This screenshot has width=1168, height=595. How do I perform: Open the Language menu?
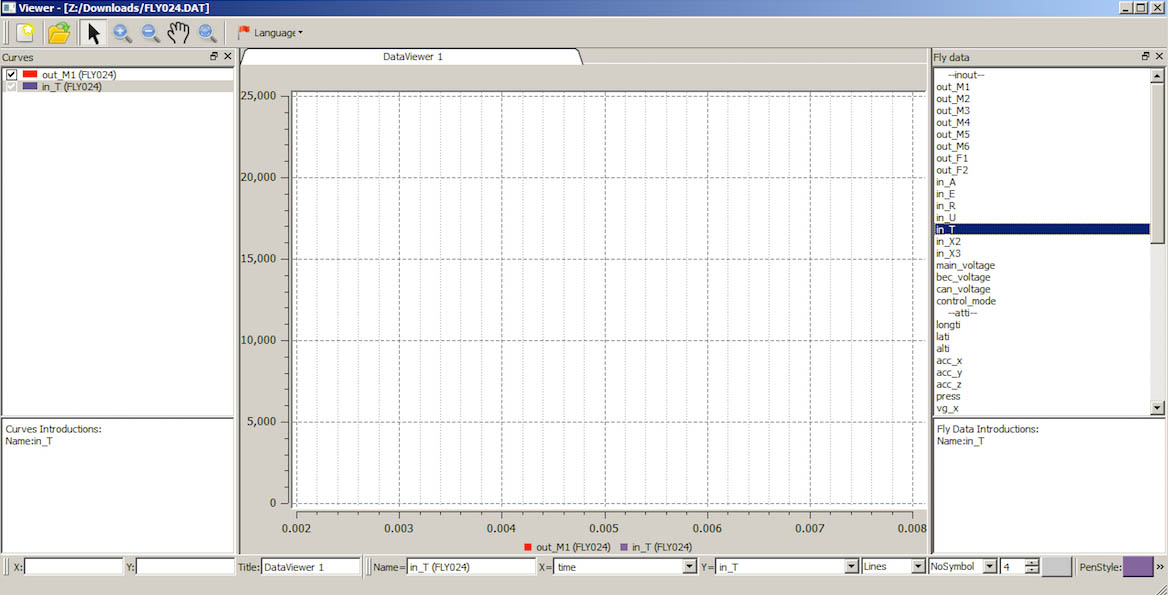[x=270, y=33]
